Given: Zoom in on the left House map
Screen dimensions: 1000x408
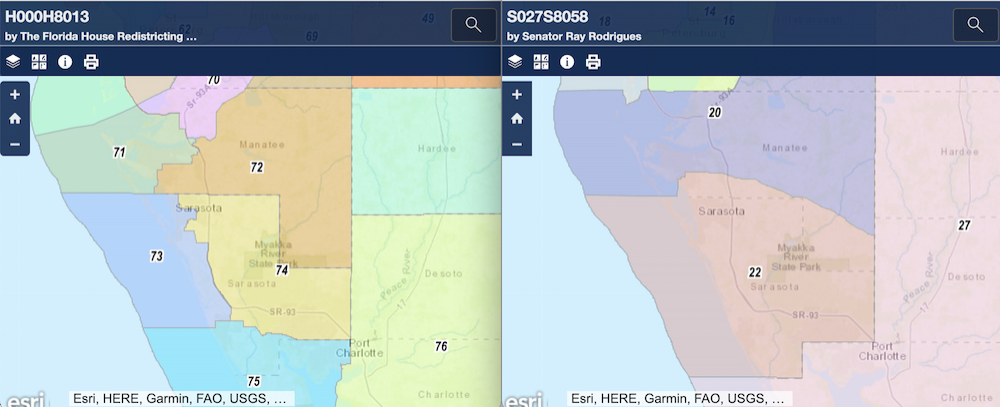Looking at the screenshot, I should point(14,95).
